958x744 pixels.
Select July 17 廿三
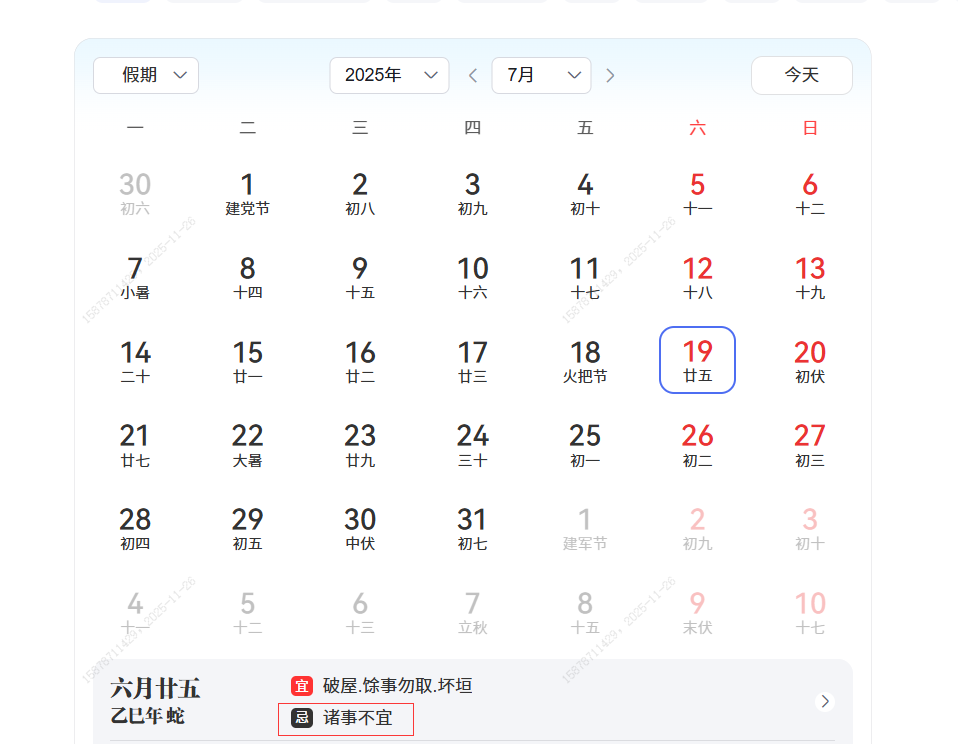point(472,360)
